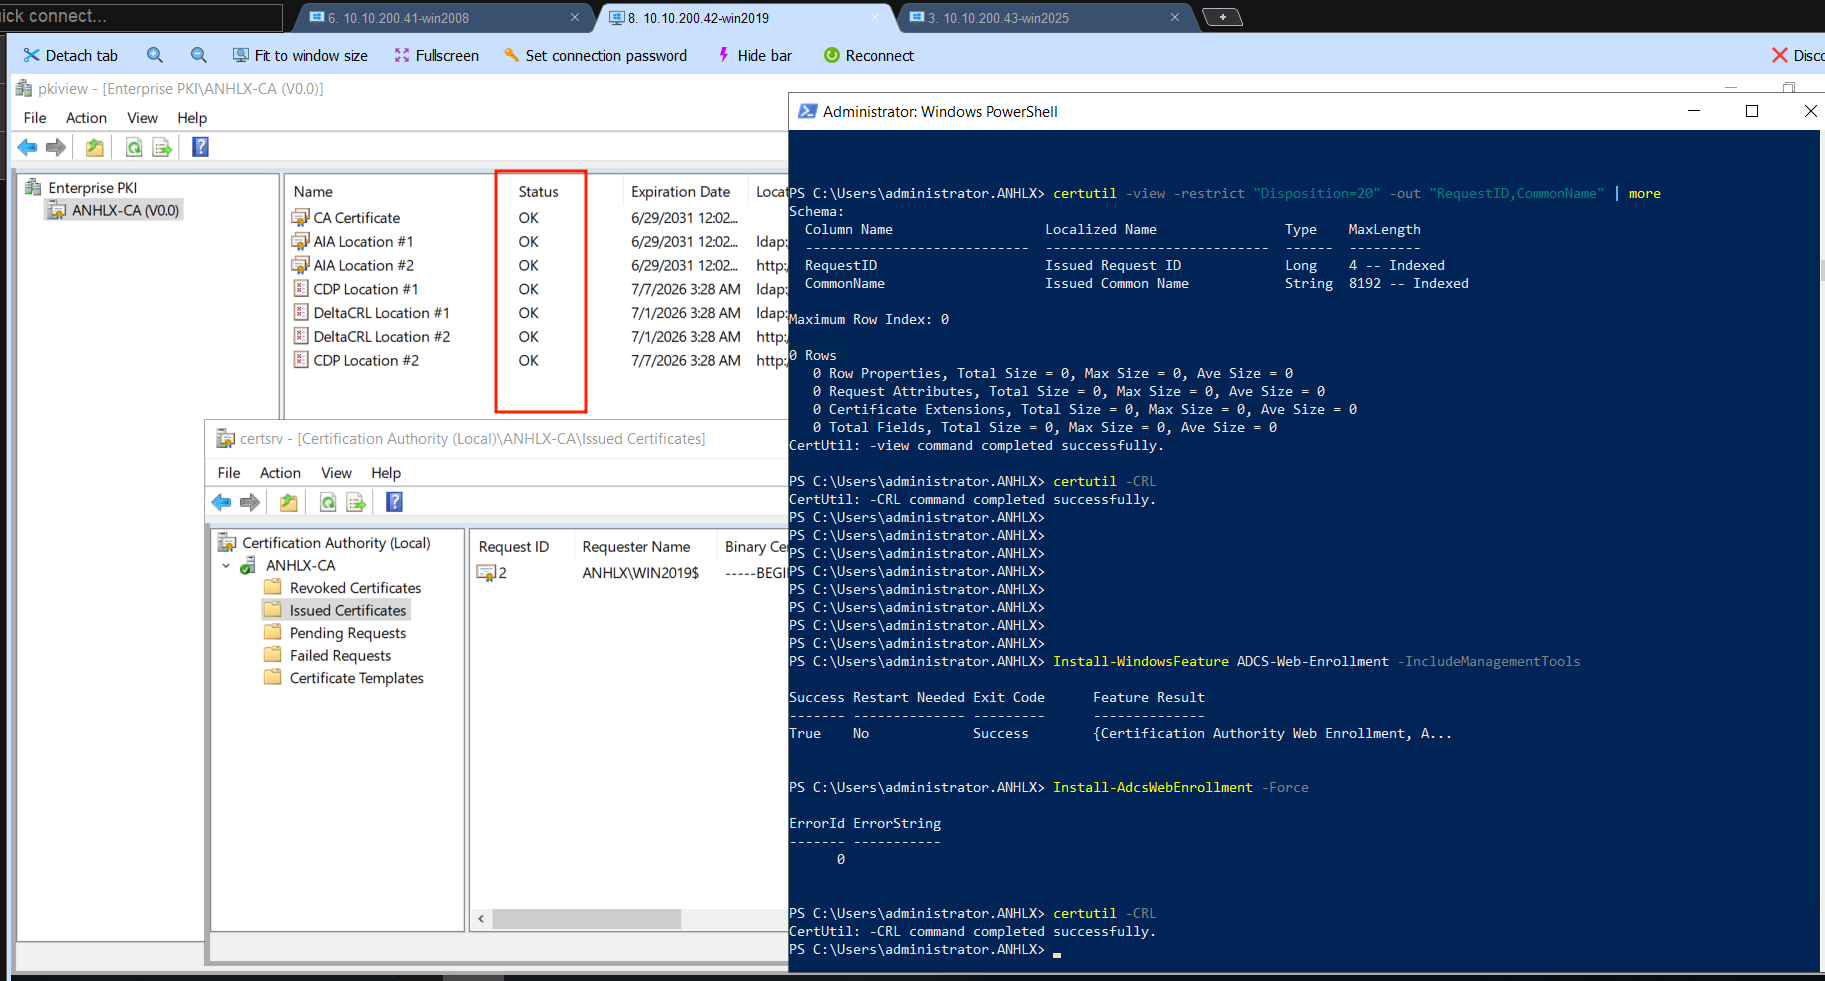Click the pkiview Refresh toolbar icon

(133, 148)
